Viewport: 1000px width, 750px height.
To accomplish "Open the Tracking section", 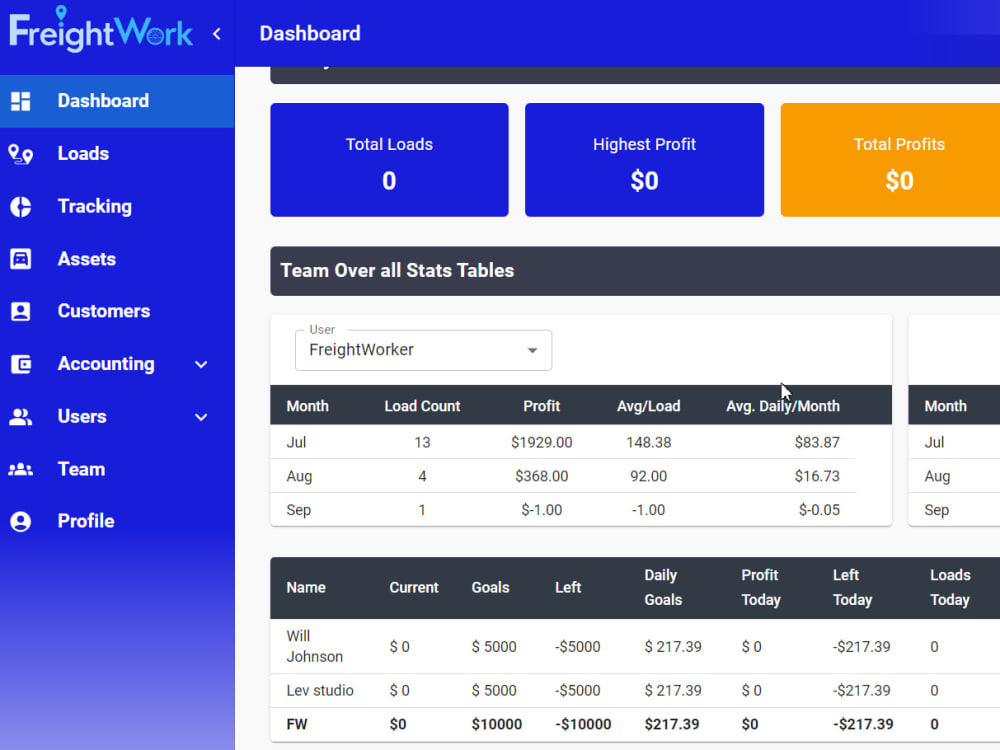I will [x=117, y=207].
